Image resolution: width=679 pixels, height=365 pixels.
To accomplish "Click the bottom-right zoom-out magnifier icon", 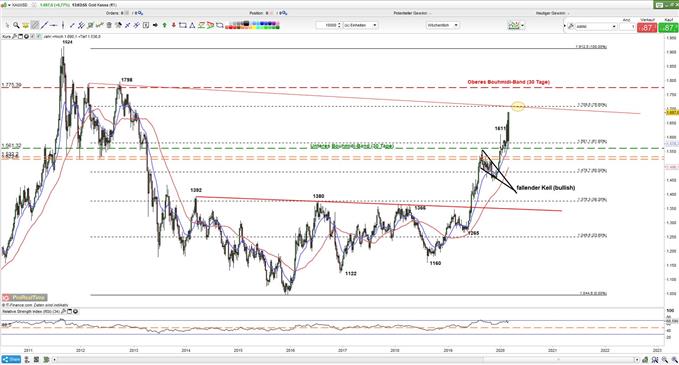I will coord(665,360).
